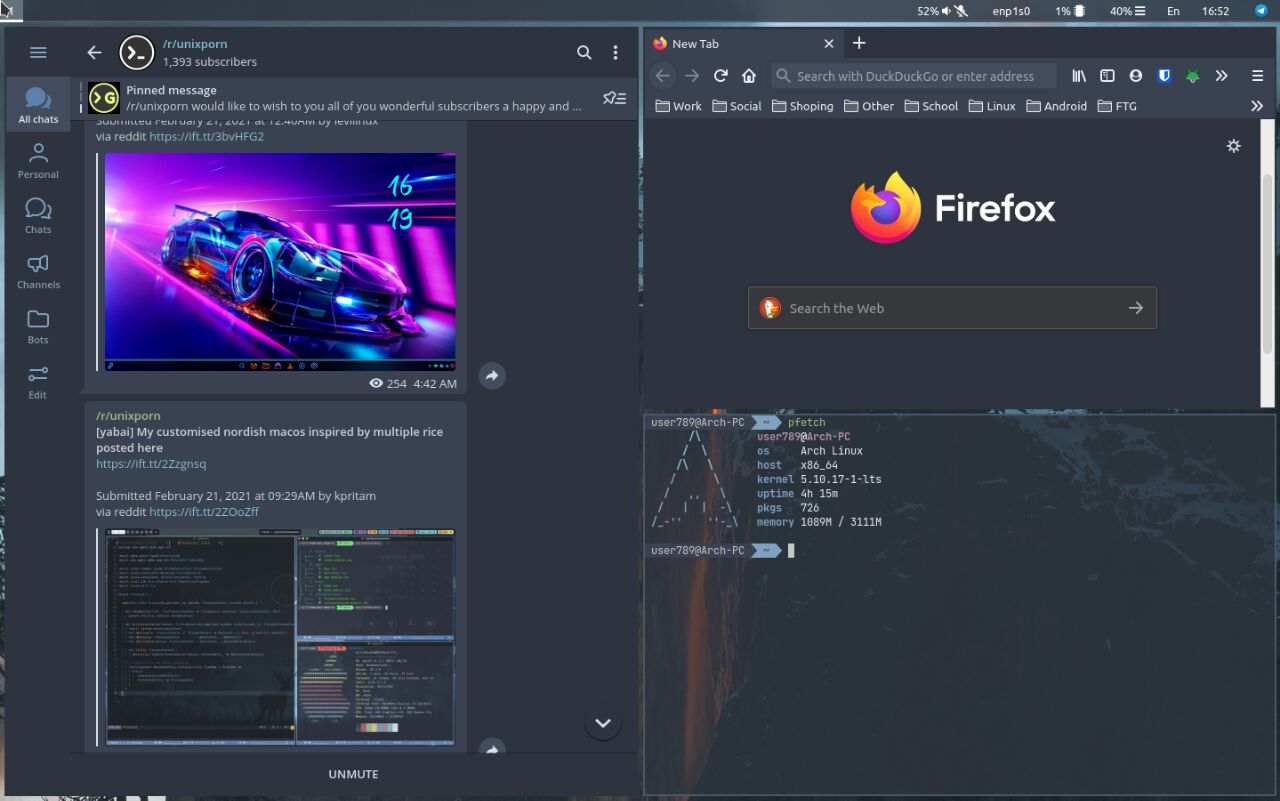The image size is (1280, 801).
Task: Click the /r/unixporn sender name in the yabai post
Action: click(x=128, y=416)
